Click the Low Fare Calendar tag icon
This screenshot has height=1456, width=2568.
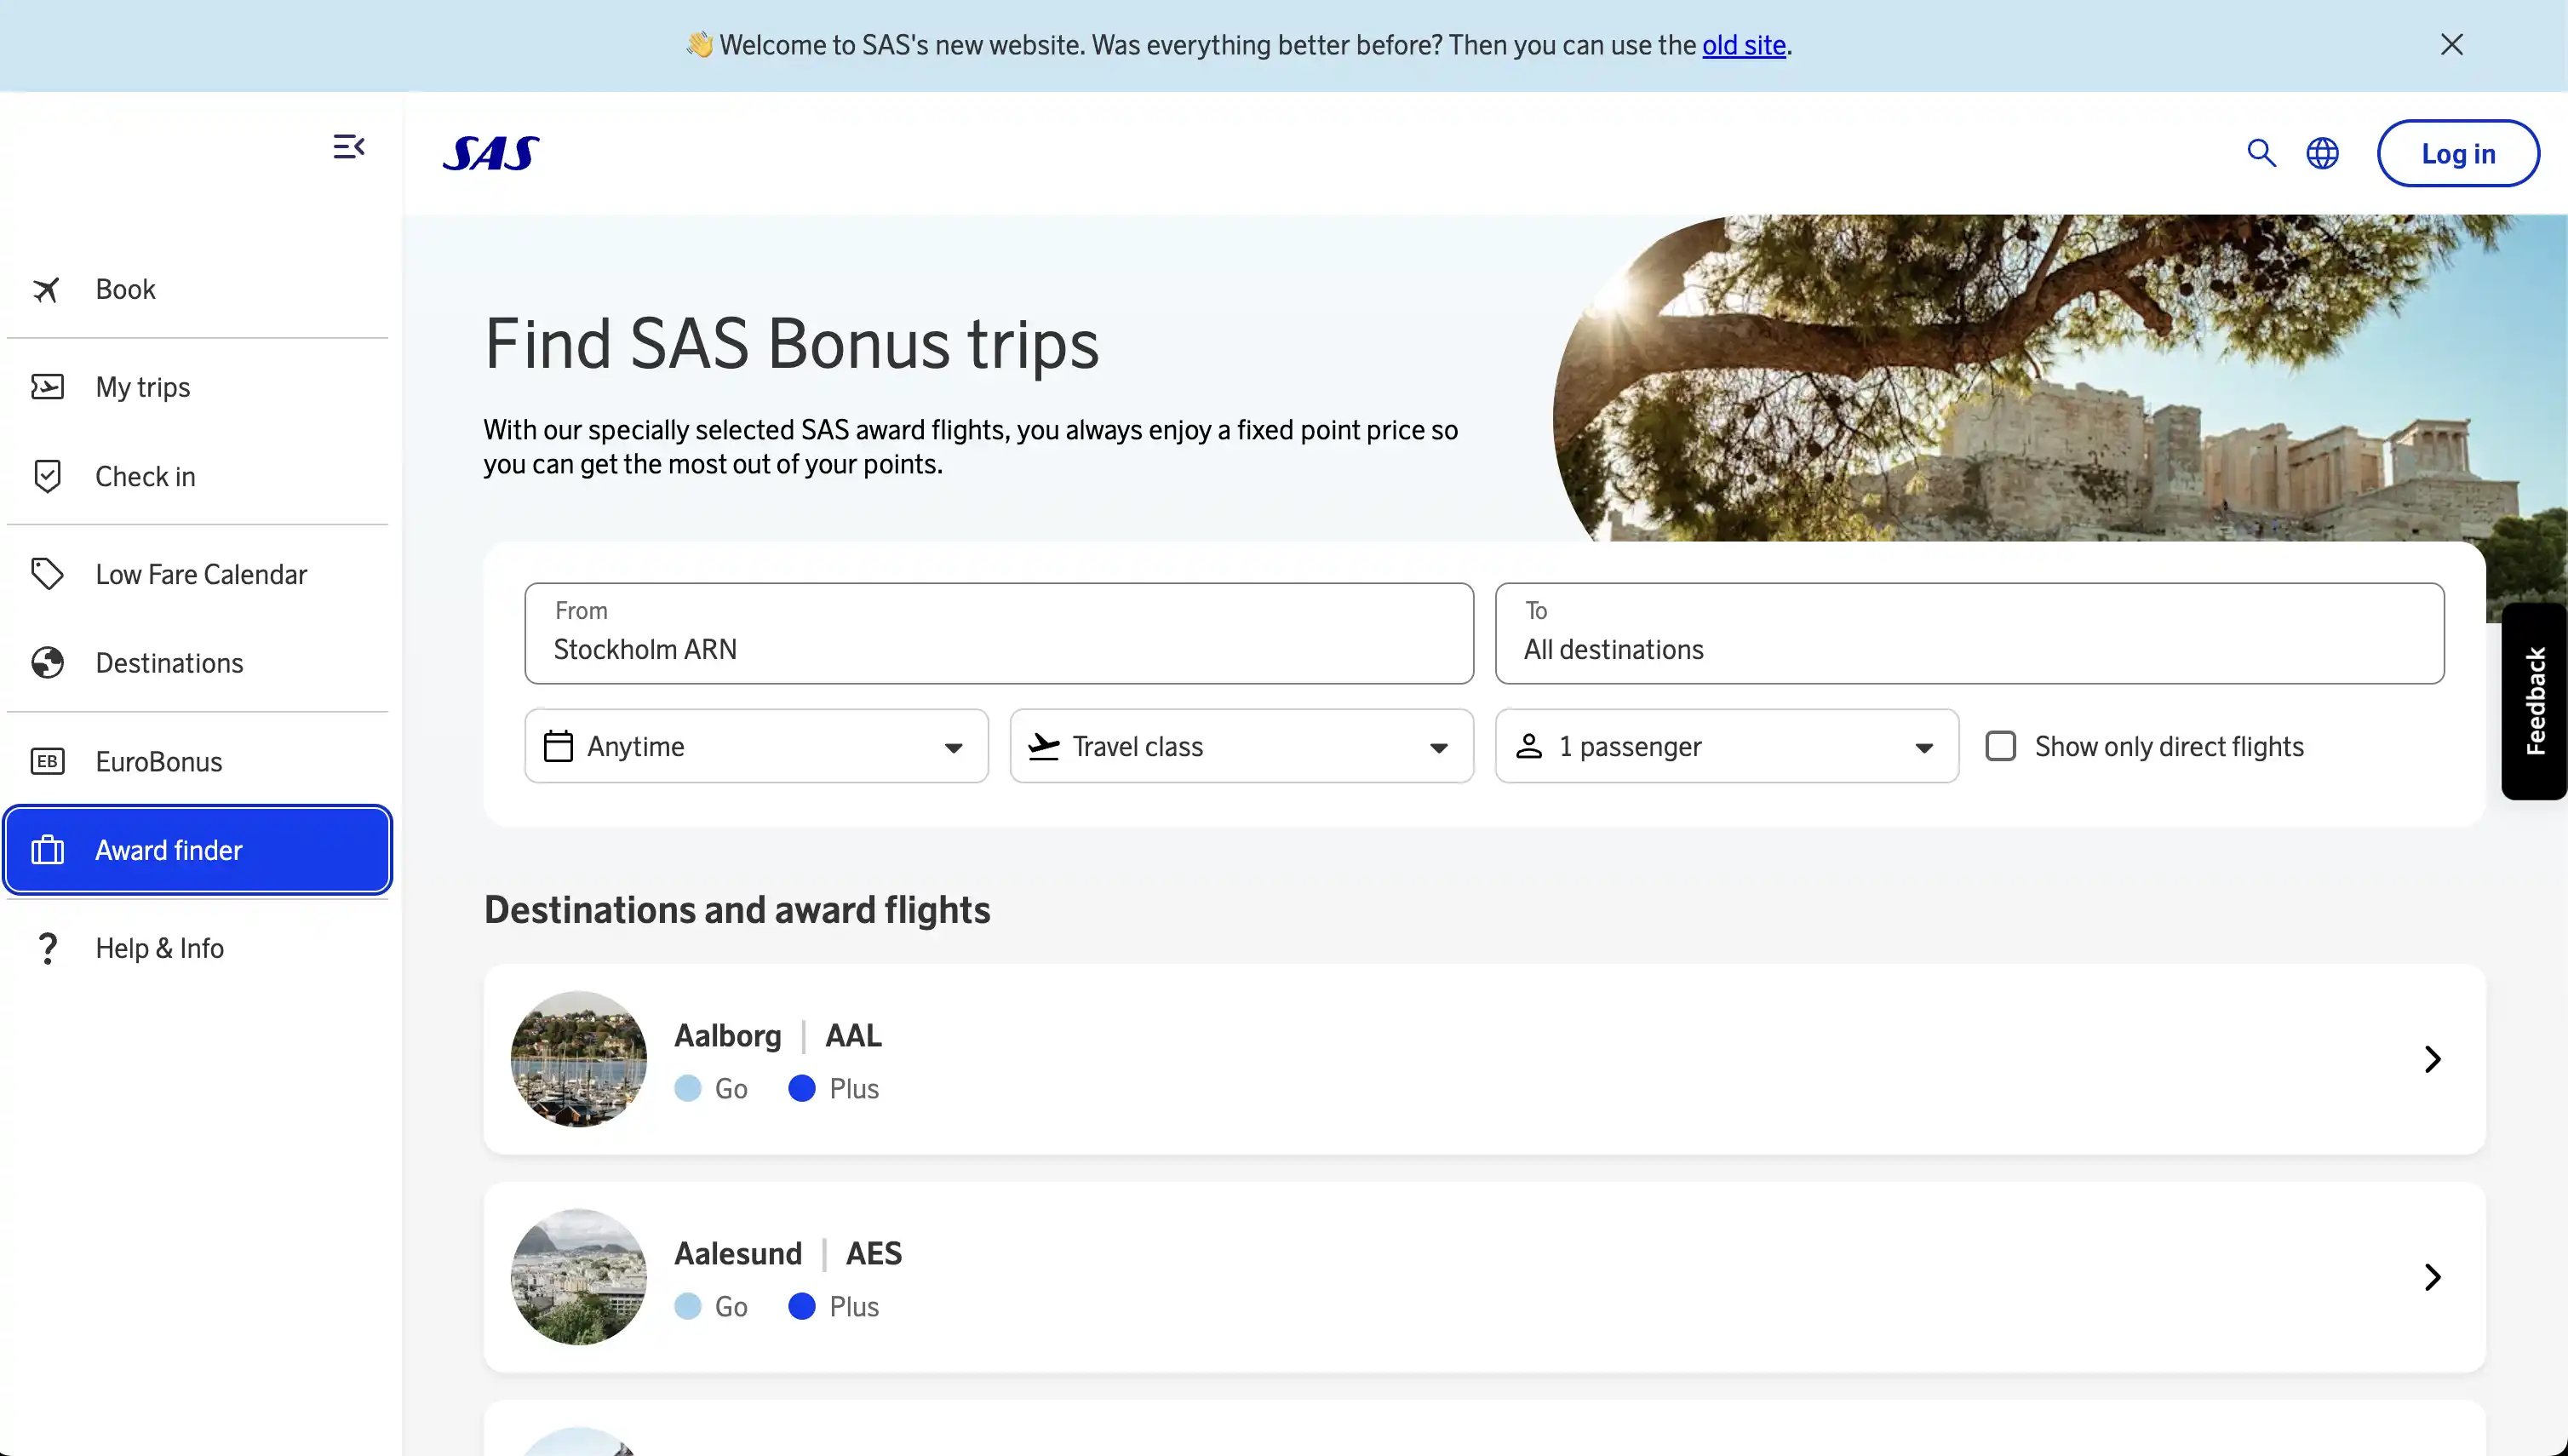click(x=47, y=574)
